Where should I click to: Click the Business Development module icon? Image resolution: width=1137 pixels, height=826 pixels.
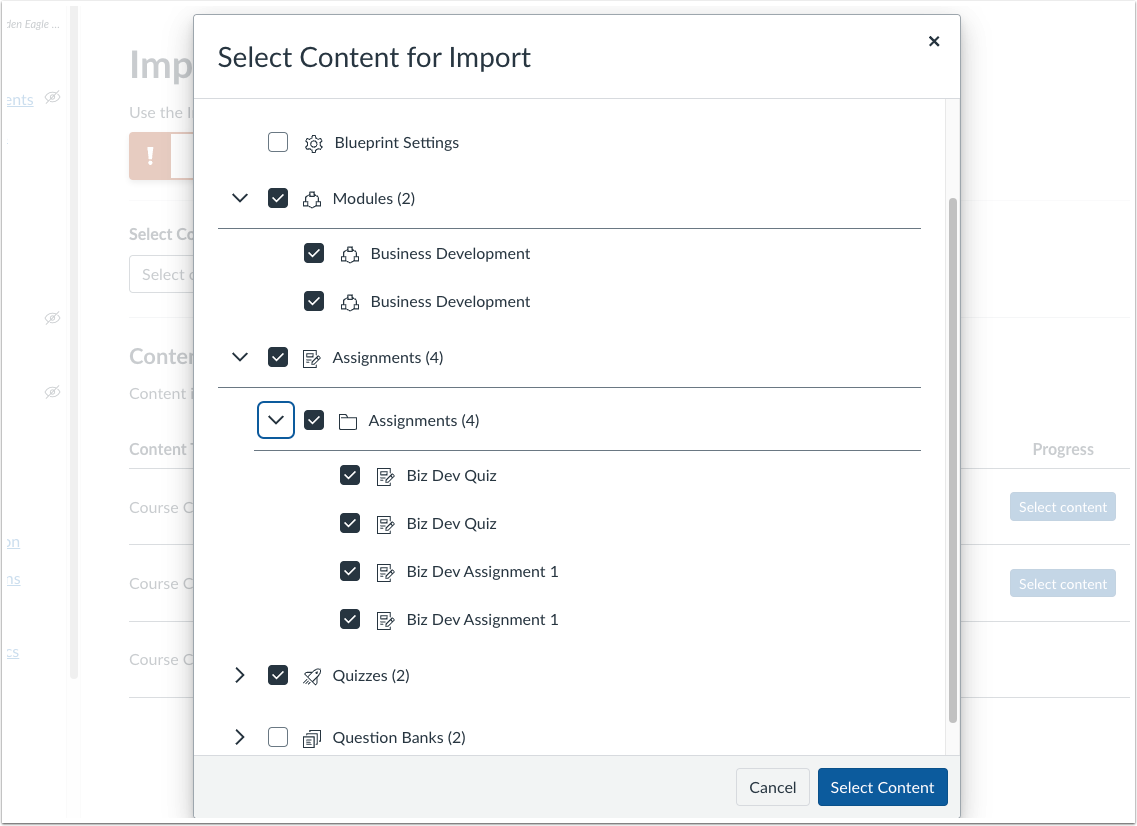[x=349, y=253]
